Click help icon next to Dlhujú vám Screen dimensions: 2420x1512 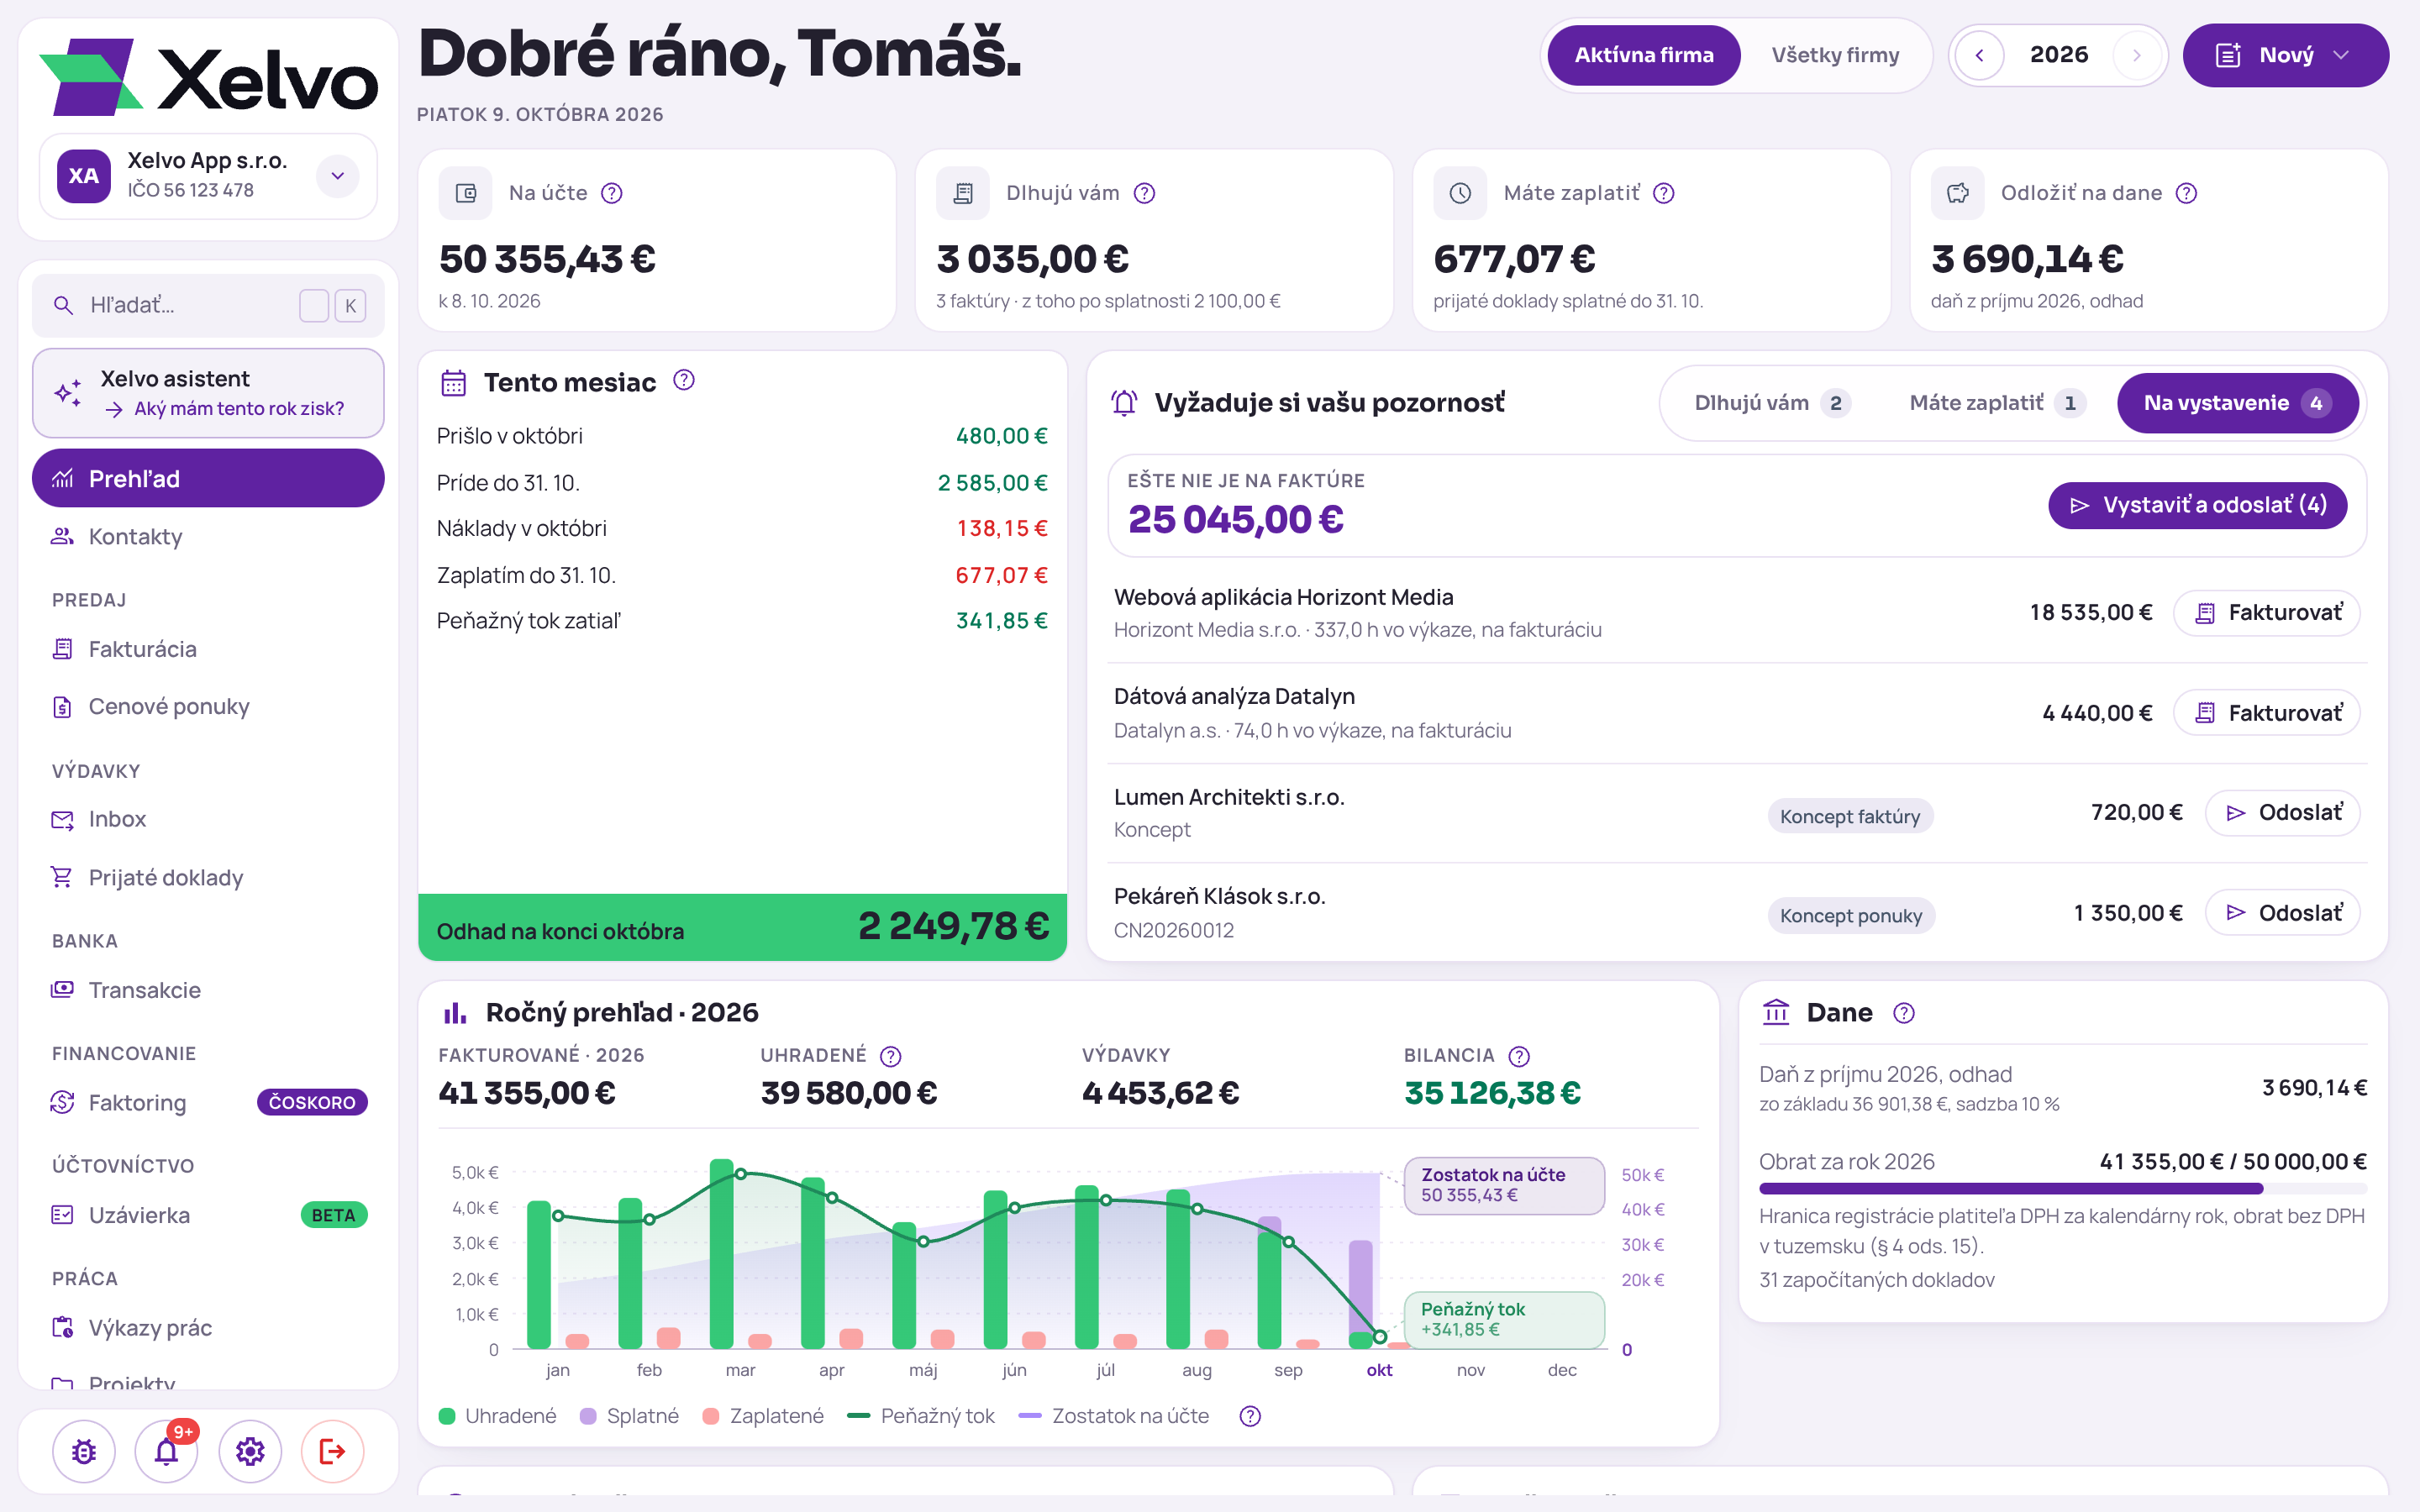click(1144, 193)
